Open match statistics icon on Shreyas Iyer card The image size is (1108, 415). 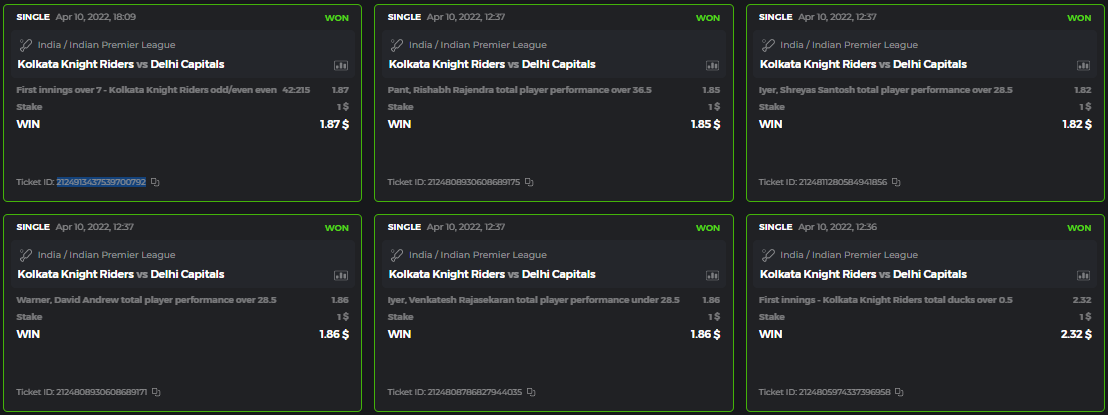1083,65
